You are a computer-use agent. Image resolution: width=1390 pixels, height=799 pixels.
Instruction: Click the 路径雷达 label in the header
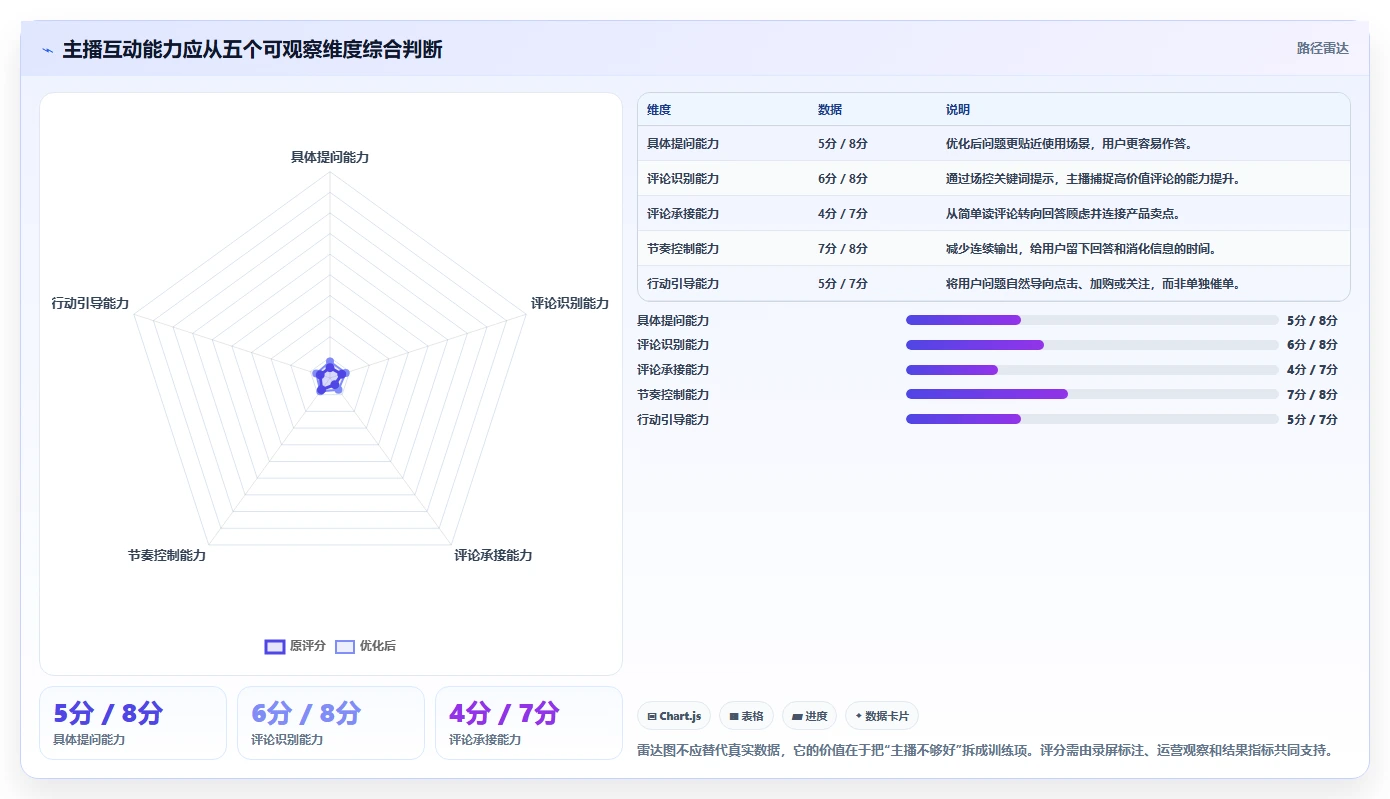[1322, 48]
